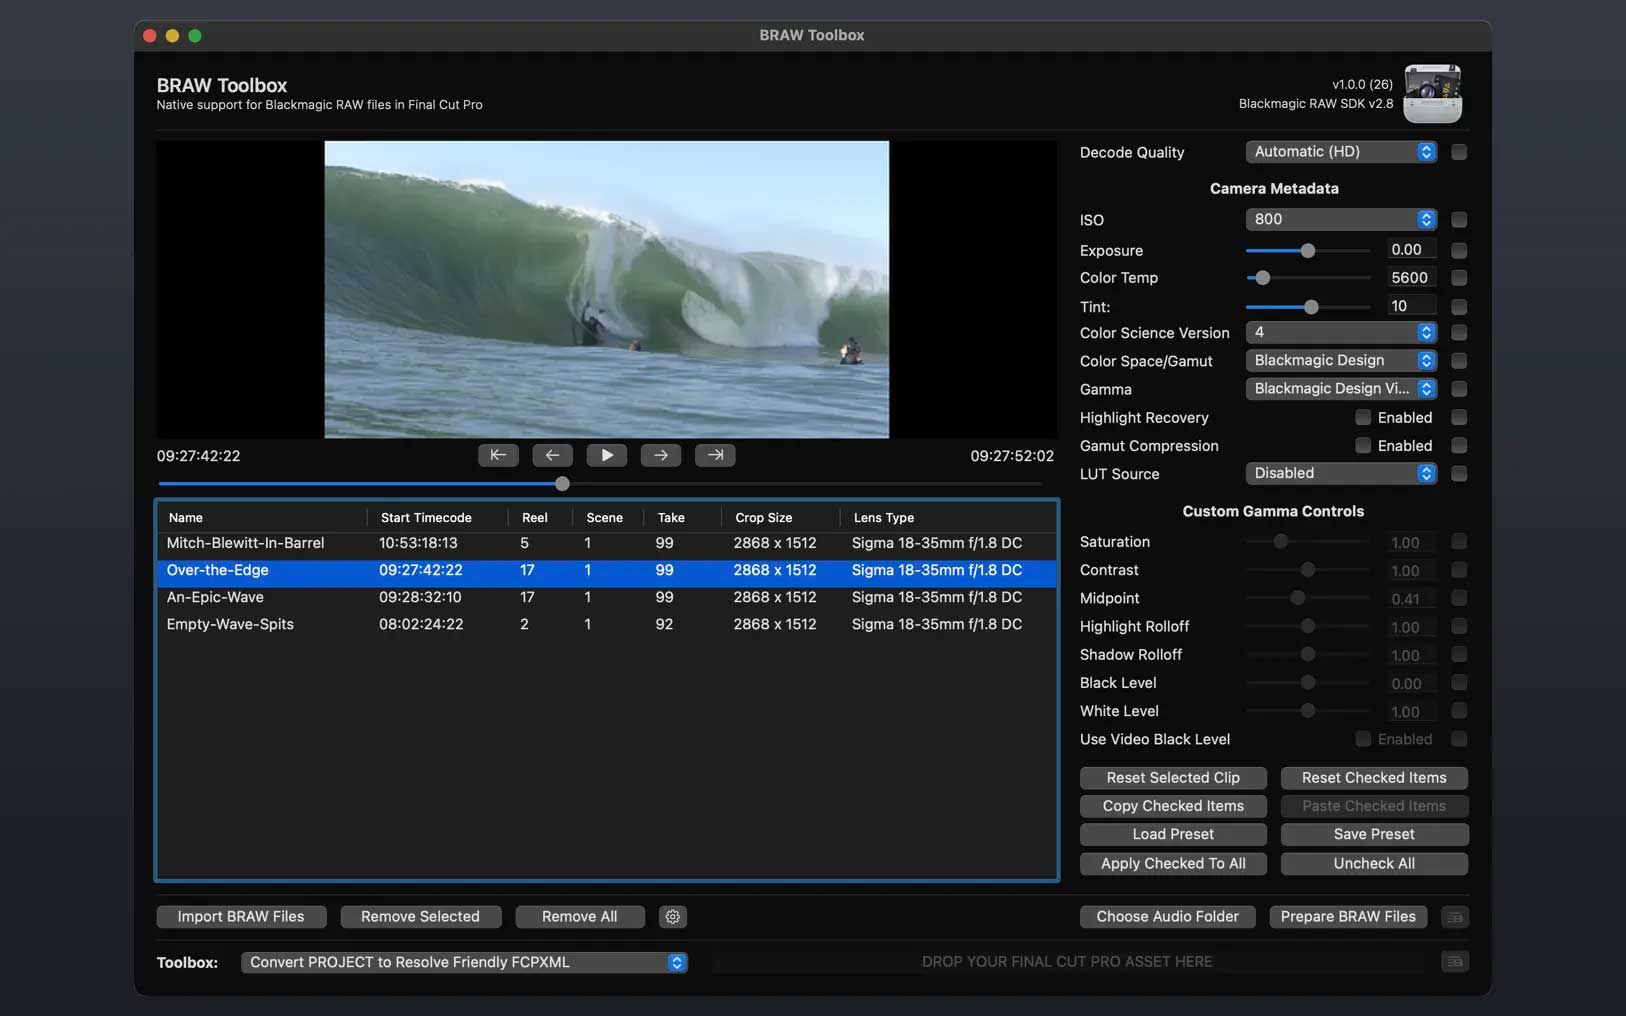Viewport: 1626px width, 1016px height.
Task: Click the Exposure slider handle
Action: click(1308, 250)
